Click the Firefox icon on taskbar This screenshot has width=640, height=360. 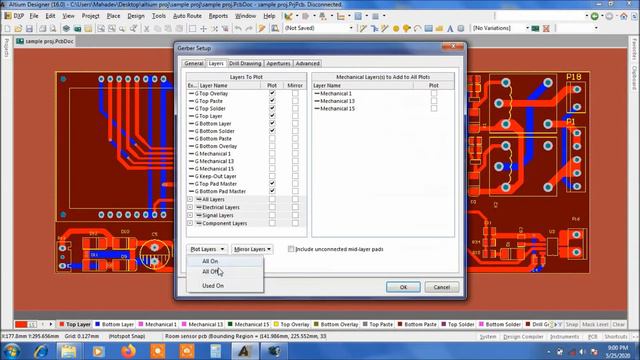click(128, 351)
